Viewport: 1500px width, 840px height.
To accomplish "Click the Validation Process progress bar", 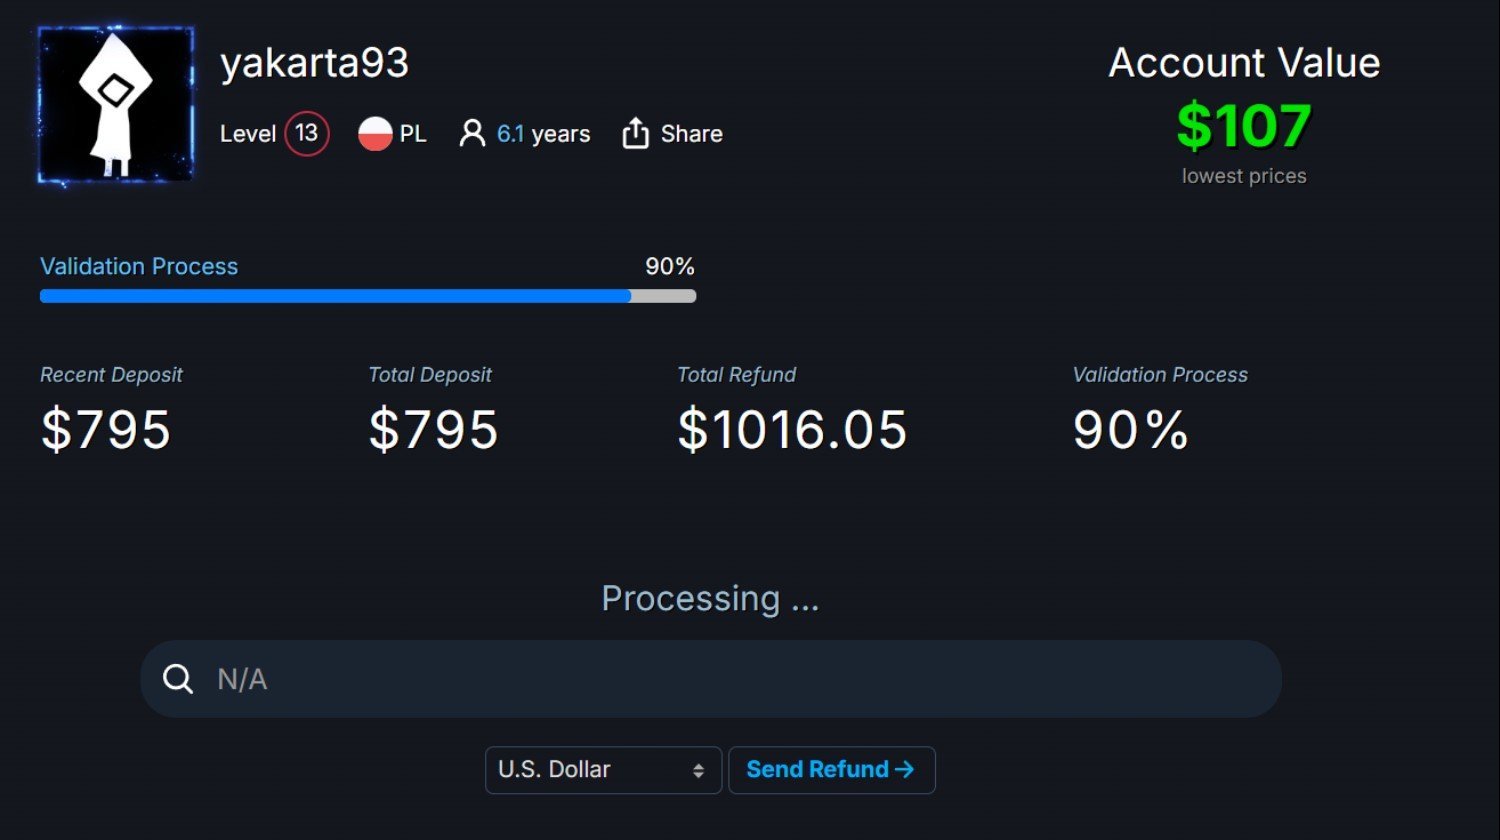I will point(368,296).
